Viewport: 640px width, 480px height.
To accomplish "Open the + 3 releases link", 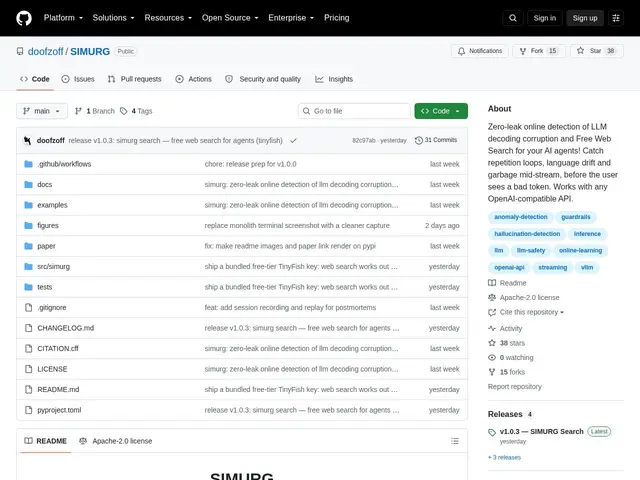I will point(504,458).
